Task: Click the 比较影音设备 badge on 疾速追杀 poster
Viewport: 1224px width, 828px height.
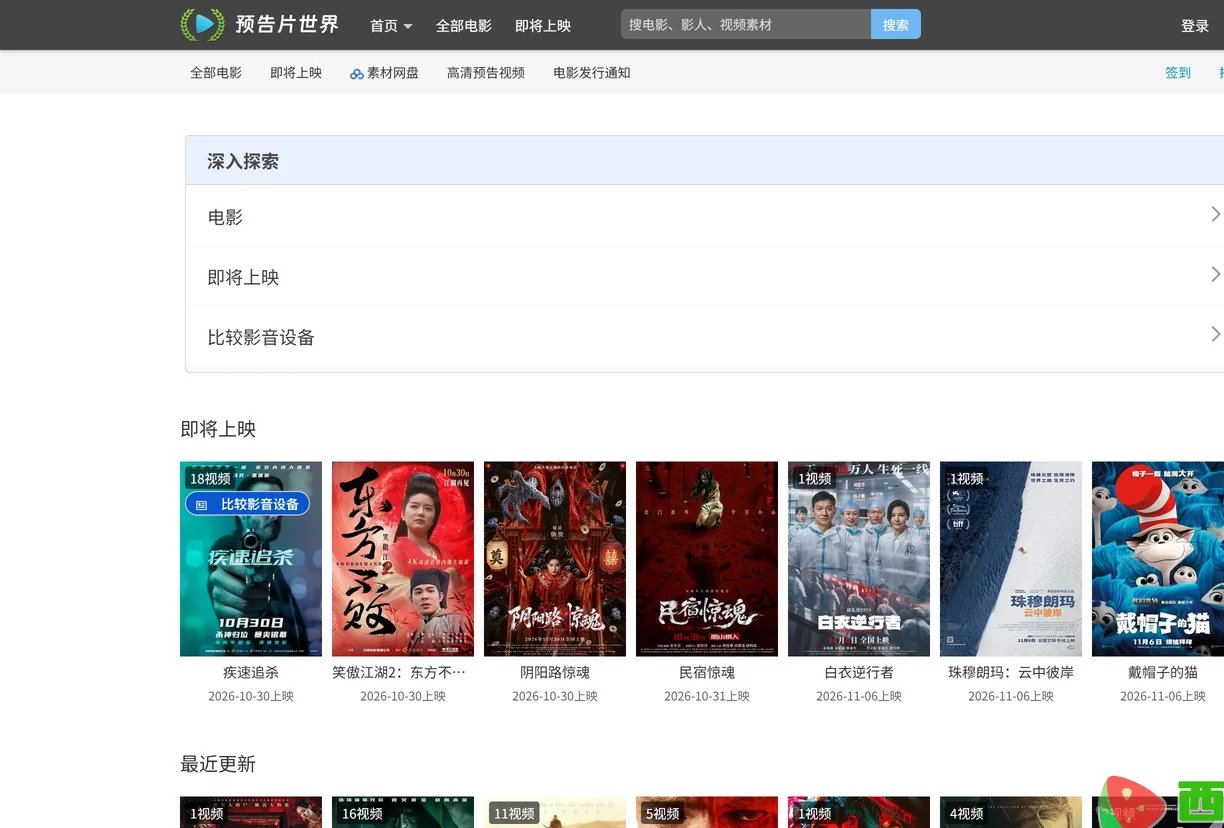Action: 247,504
